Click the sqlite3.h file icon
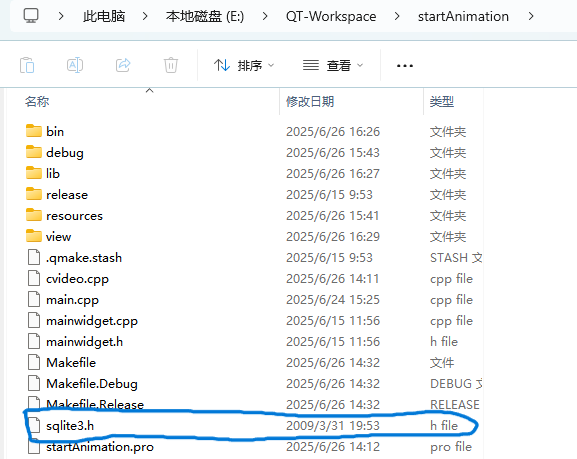 (x=34, y=425)
